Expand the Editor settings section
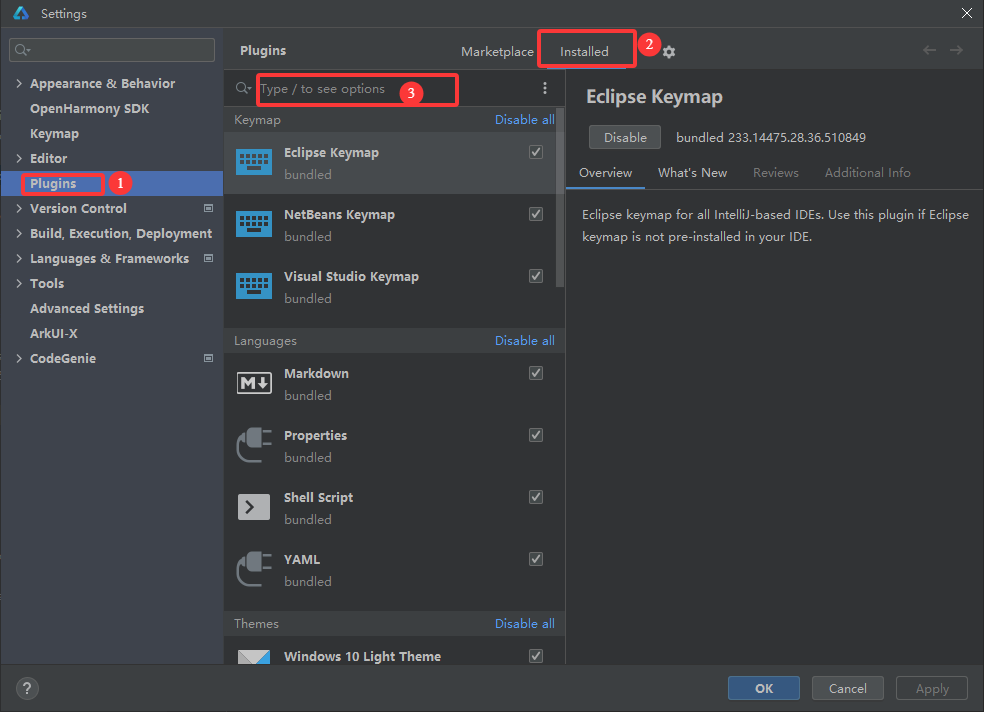Image resolution: width=984 pixels, height=712 pixels. coord(19,158)
